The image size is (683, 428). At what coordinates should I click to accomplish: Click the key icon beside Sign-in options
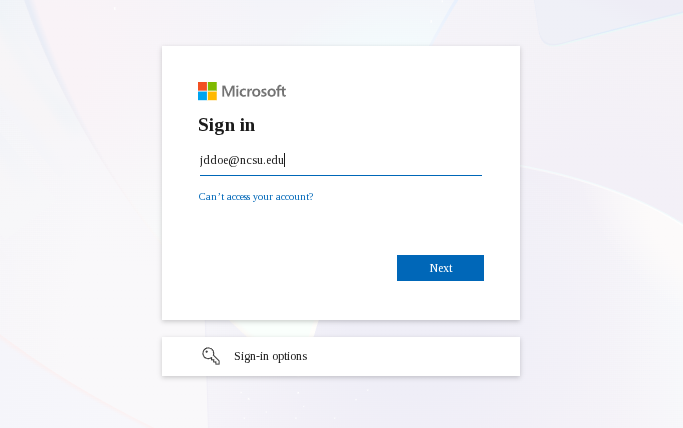click(x=211, y=356)
